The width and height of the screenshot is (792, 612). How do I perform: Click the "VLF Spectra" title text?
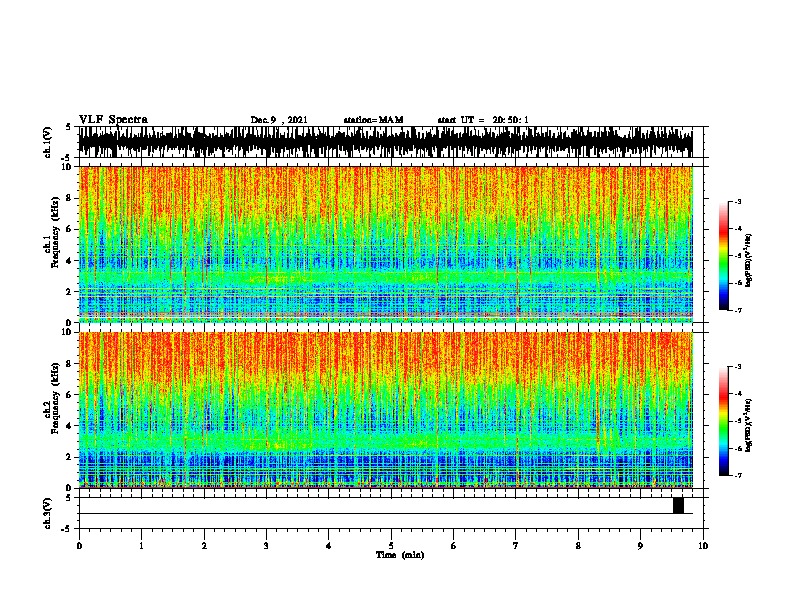tap(113, 120)
